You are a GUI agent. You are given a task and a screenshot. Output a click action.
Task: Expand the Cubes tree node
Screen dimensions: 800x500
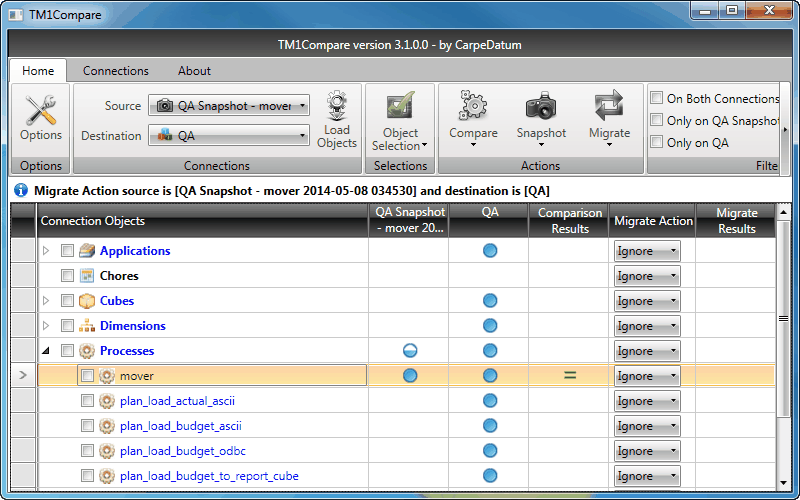click(x=46, y=301)
